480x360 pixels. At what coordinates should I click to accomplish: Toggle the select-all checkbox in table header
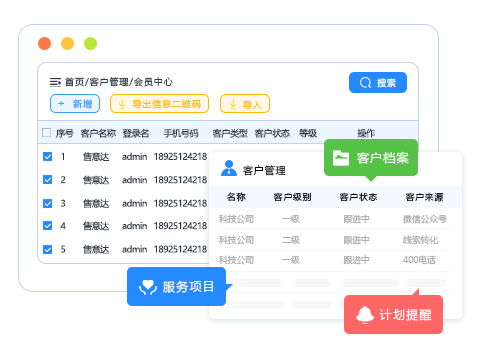pos(47,133)
